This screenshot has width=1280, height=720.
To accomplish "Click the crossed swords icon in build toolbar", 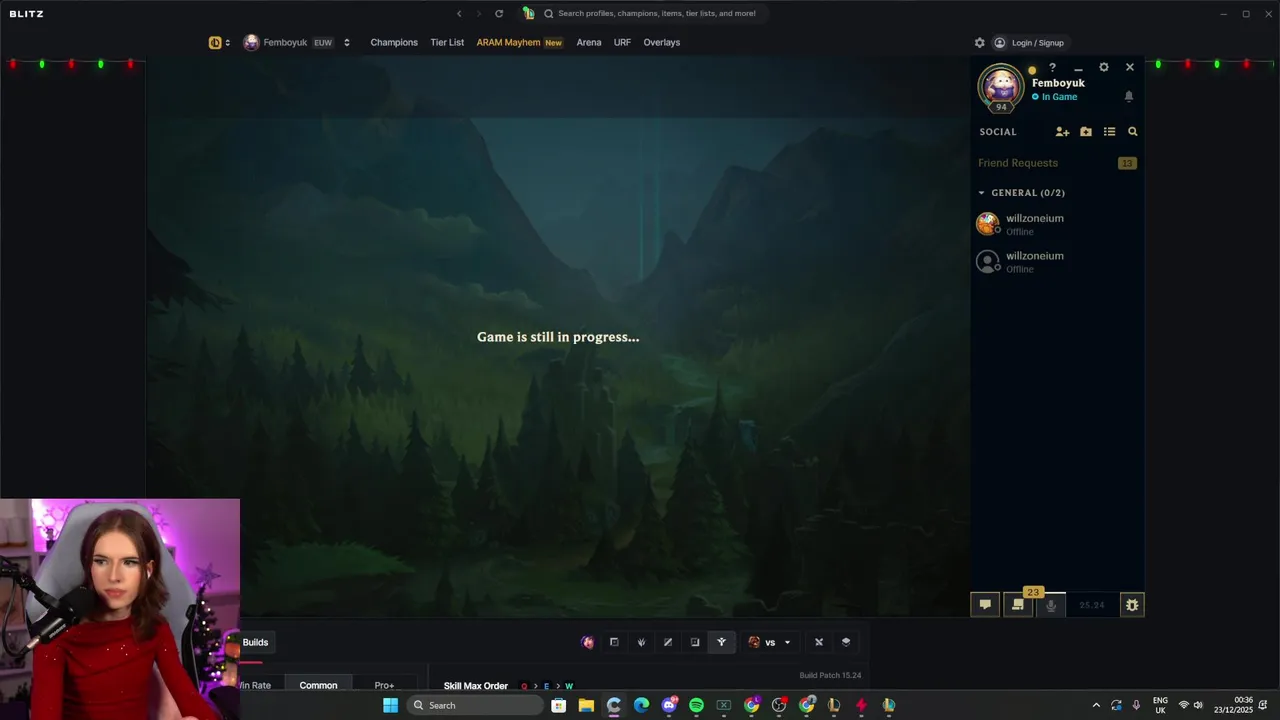I will [x=819, y=642].
